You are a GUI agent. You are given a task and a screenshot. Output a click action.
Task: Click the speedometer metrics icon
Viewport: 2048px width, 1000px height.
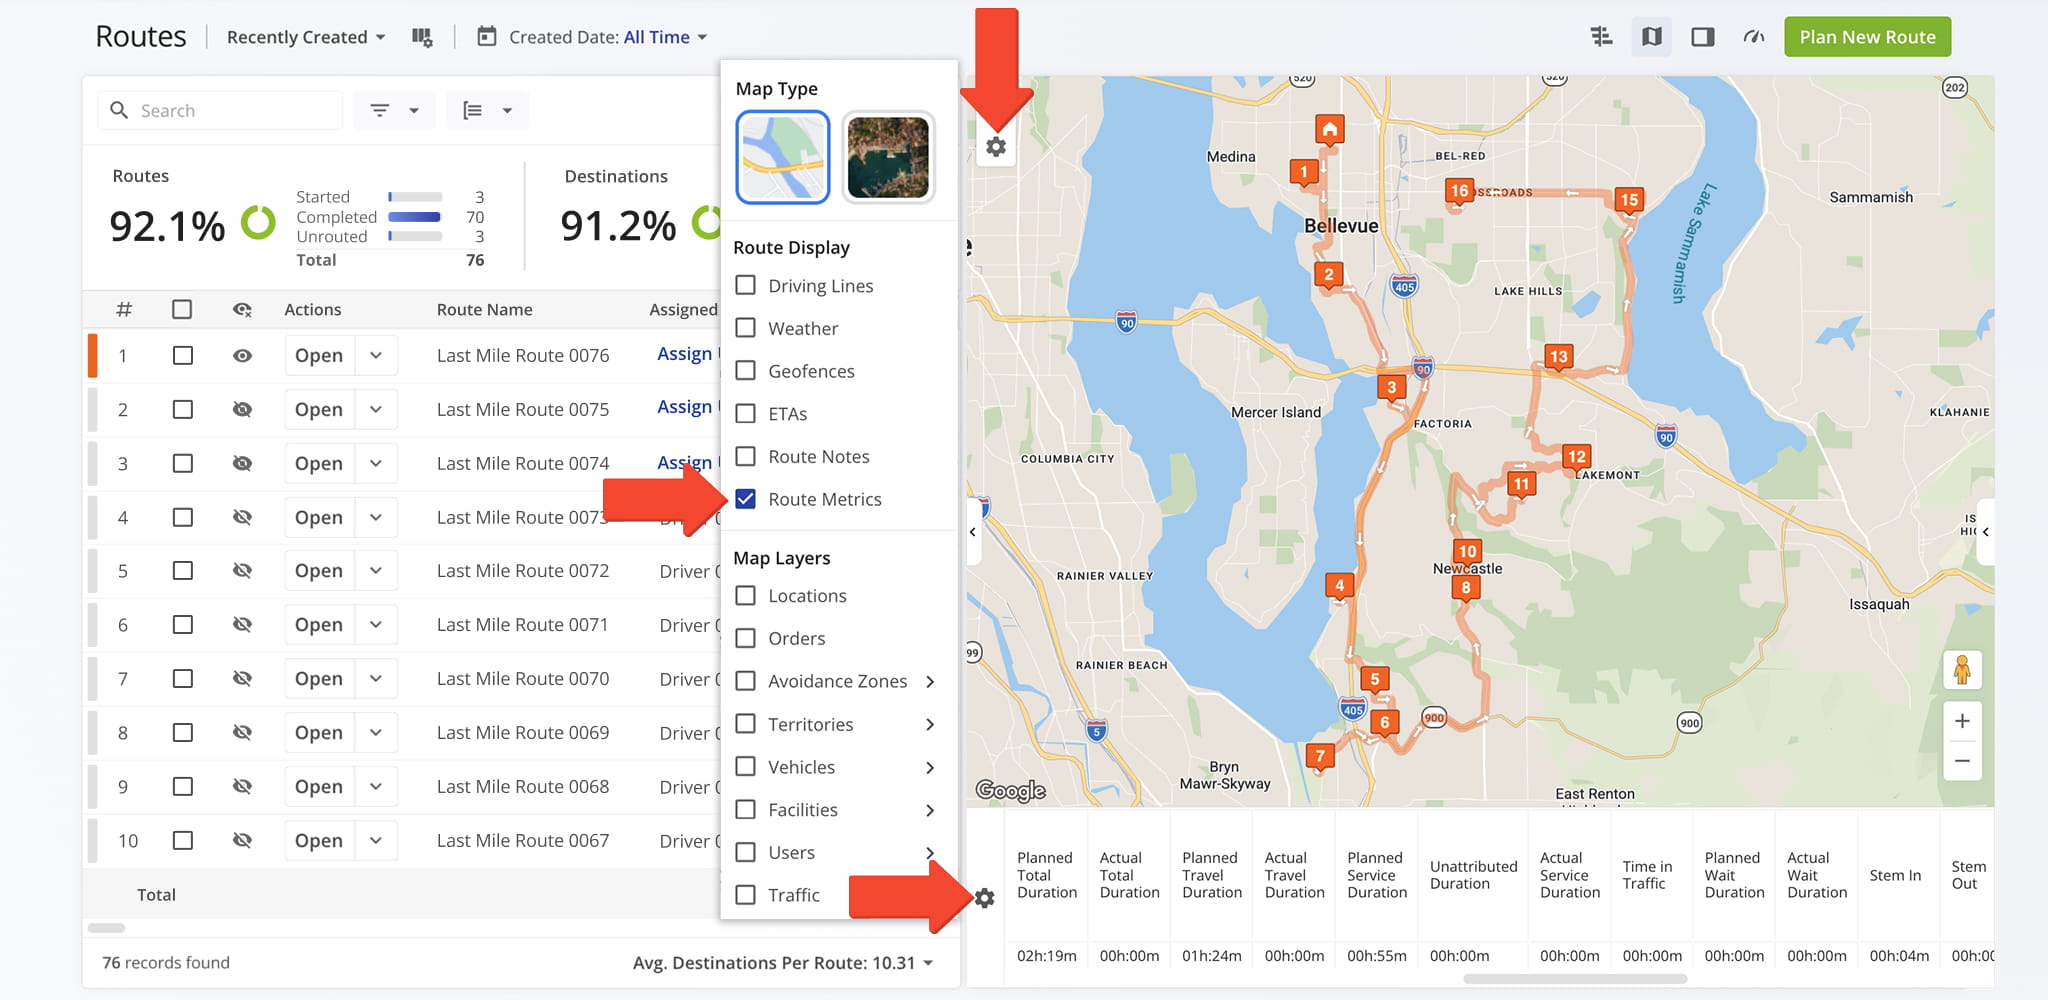(1753, 37)
